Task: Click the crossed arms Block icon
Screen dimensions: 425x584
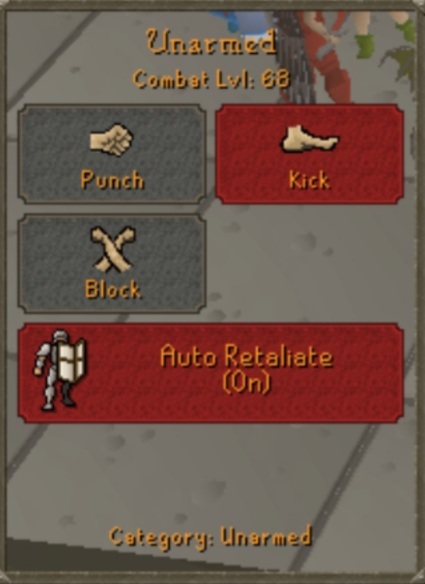Action: click(x=113, y=249)
